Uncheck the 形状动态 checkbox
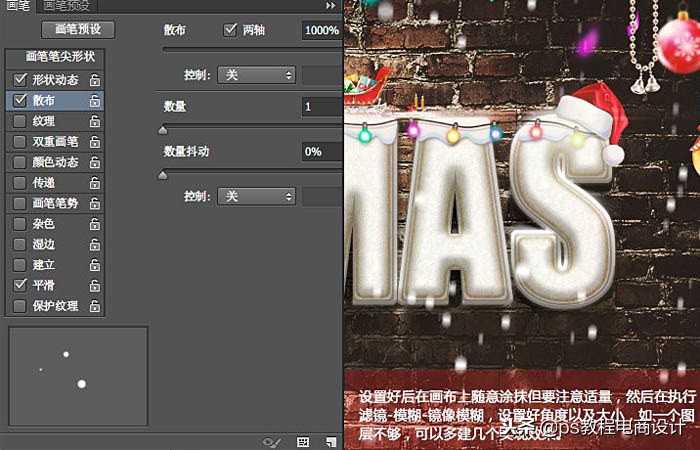Image resolution: width=700 pixels, height=450 pixels. click(x=20, y=80)
